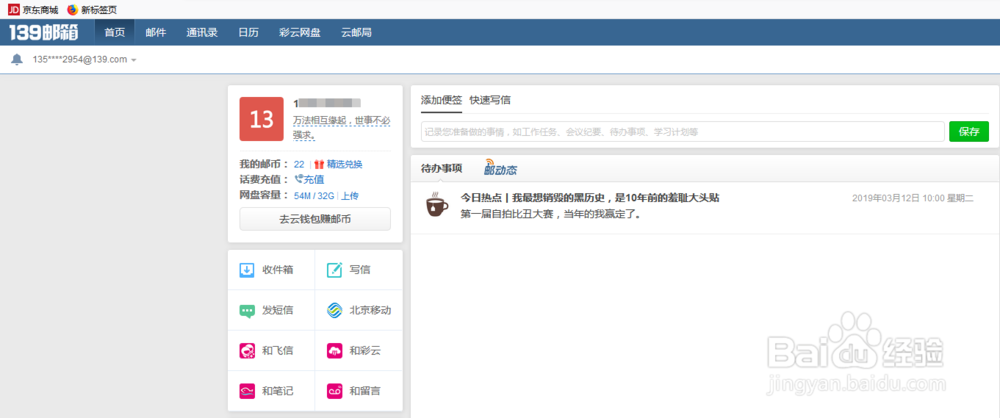Open the 邮件 navigation tab
Screen dimensions: 1000x418
[x=156, y=33]
